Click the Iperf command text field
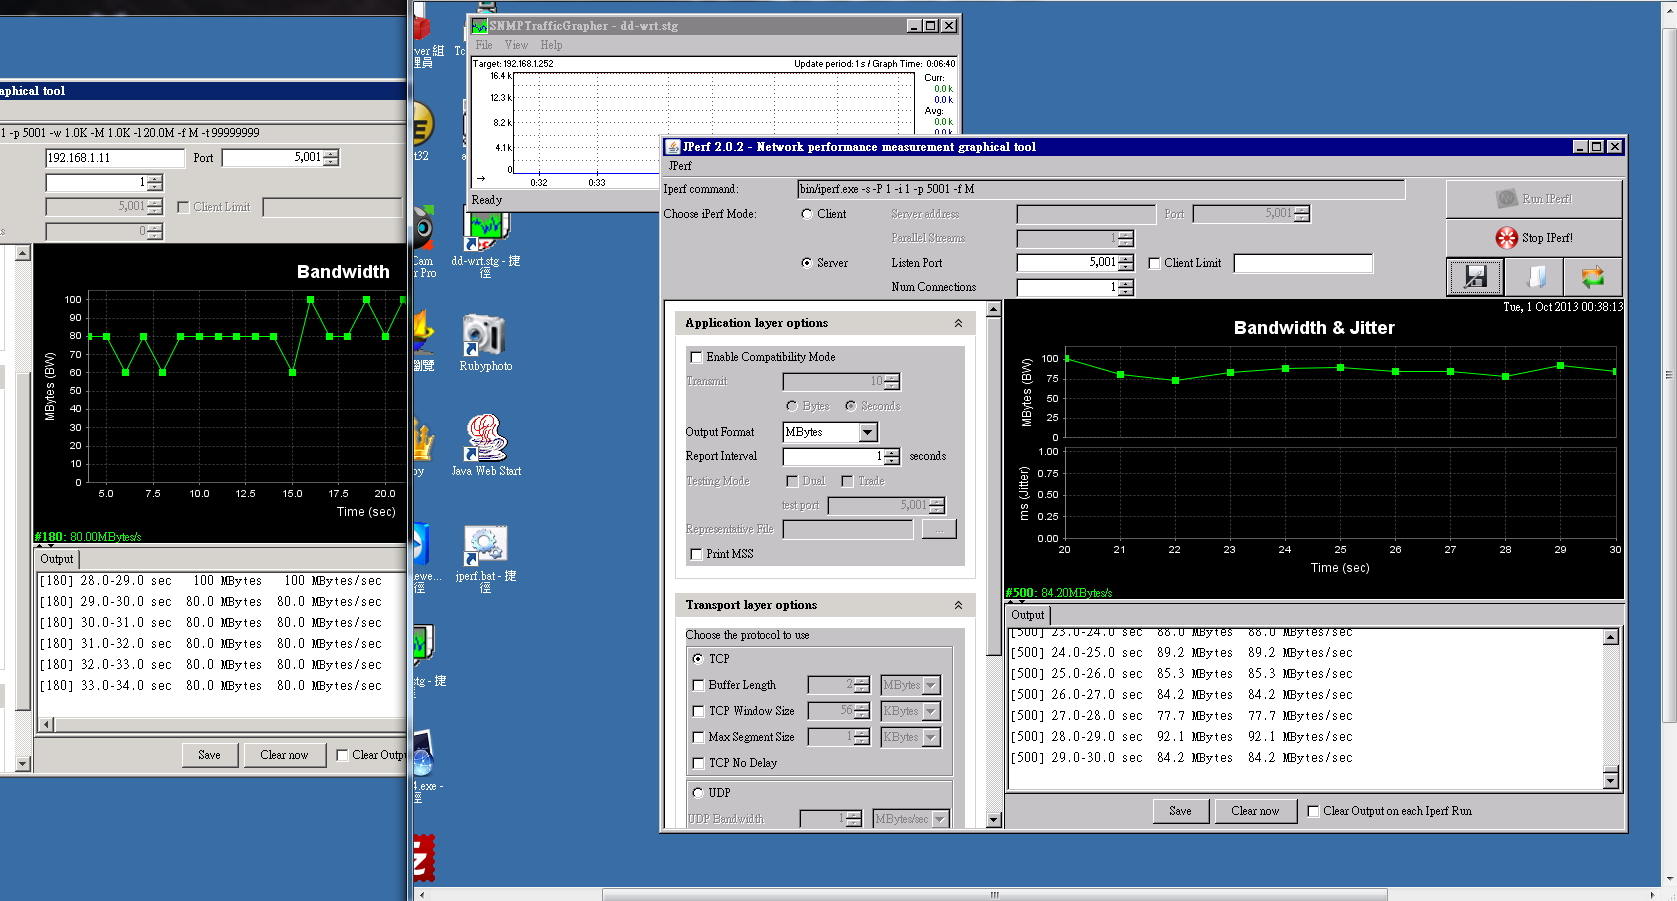Screen dimensions: 1677x901 1101,189
